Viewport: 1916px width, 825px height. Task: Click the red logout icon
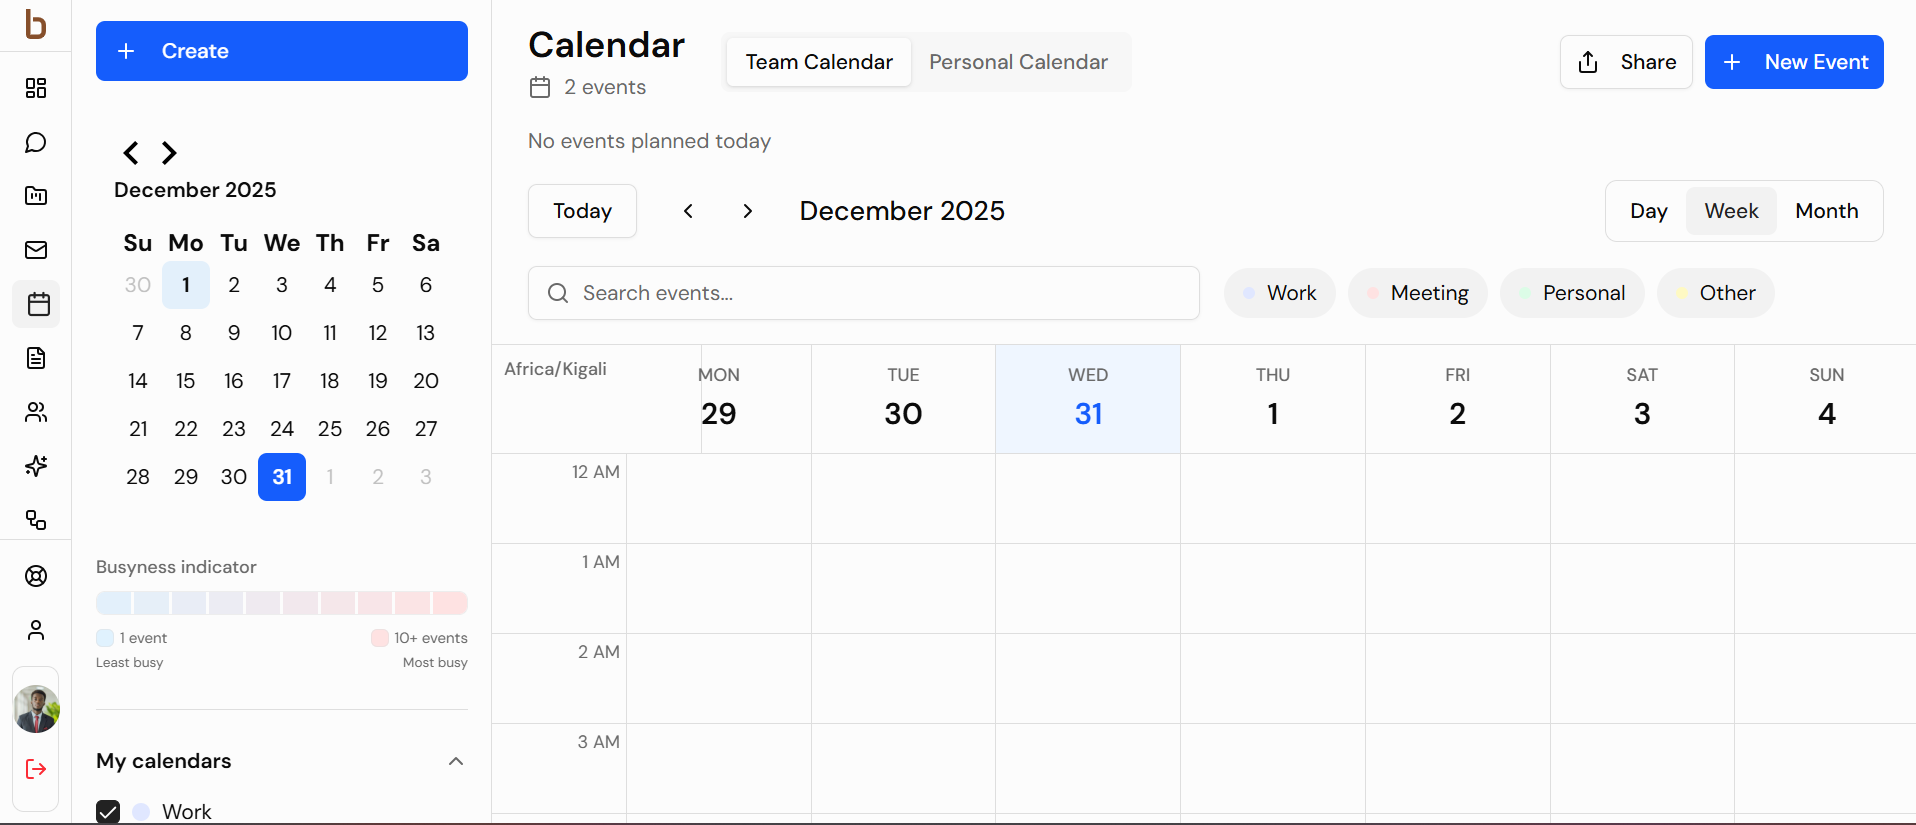[36, 769]
